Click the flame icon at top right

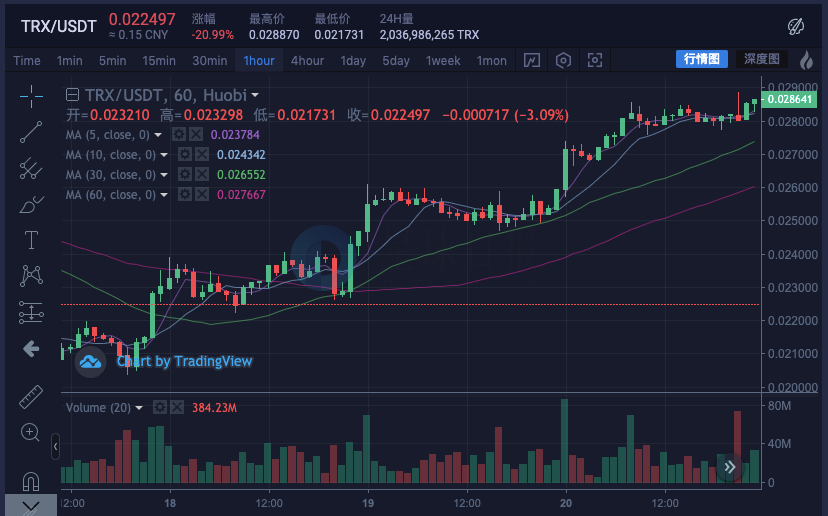(x=806, y=60)
